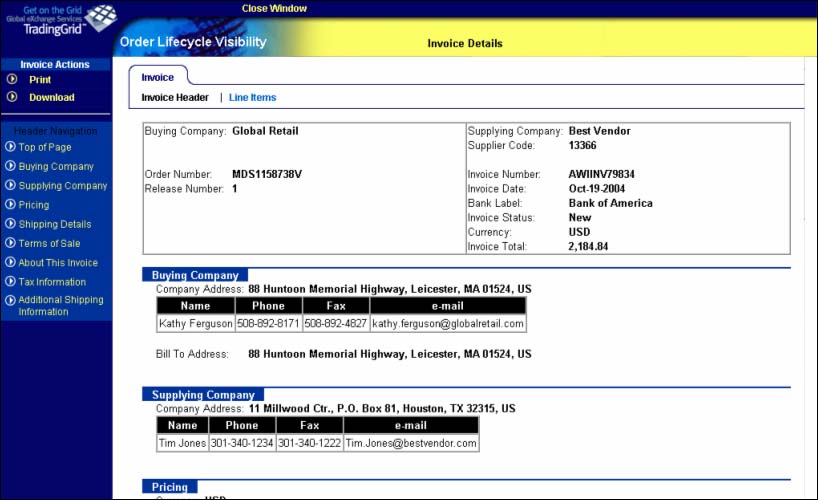Image resolution: width=818 pixels, height=500 pixels.
Task: Click the Print invoice action
Action: (x=40, y=79)
